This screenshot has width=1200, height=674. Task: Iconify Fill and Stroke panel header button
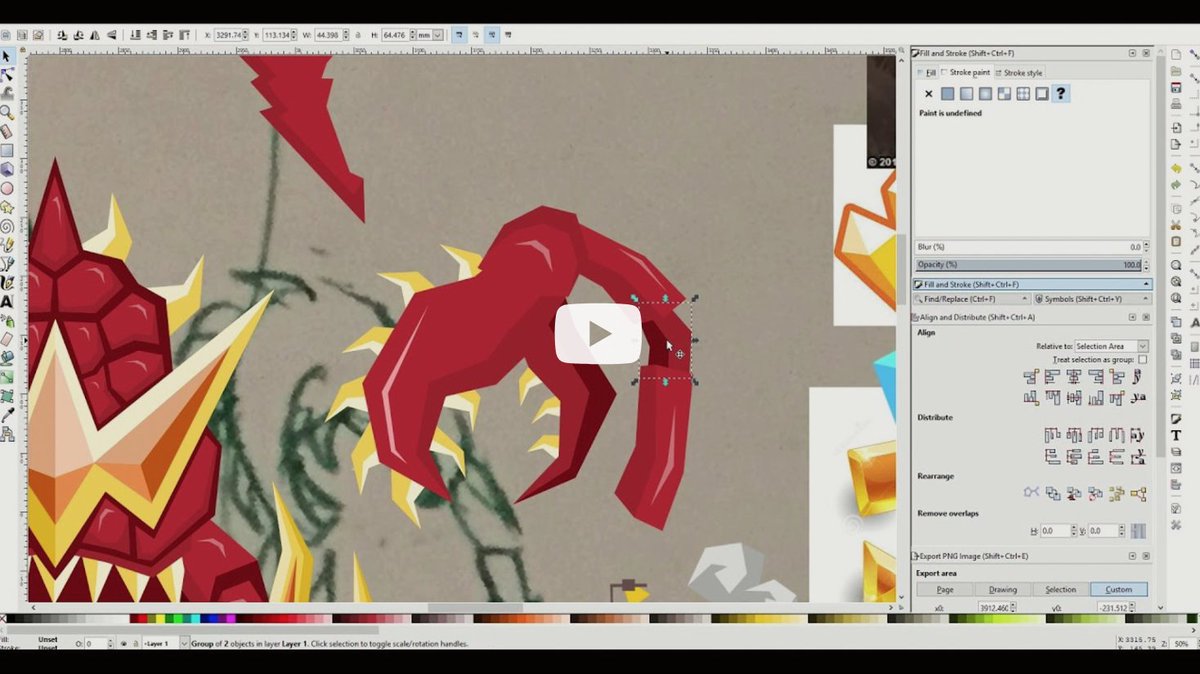pyautogui.click(x=1132, y=53)
